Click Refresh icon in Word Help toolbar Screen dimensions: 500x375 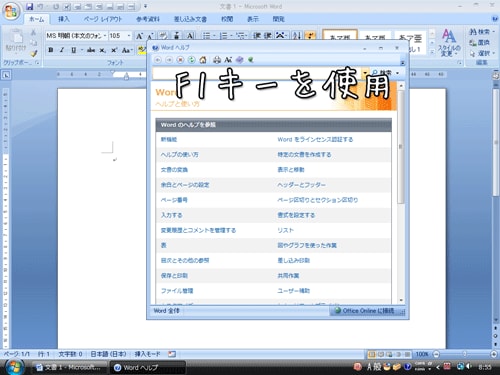click(x=191, y=60)
